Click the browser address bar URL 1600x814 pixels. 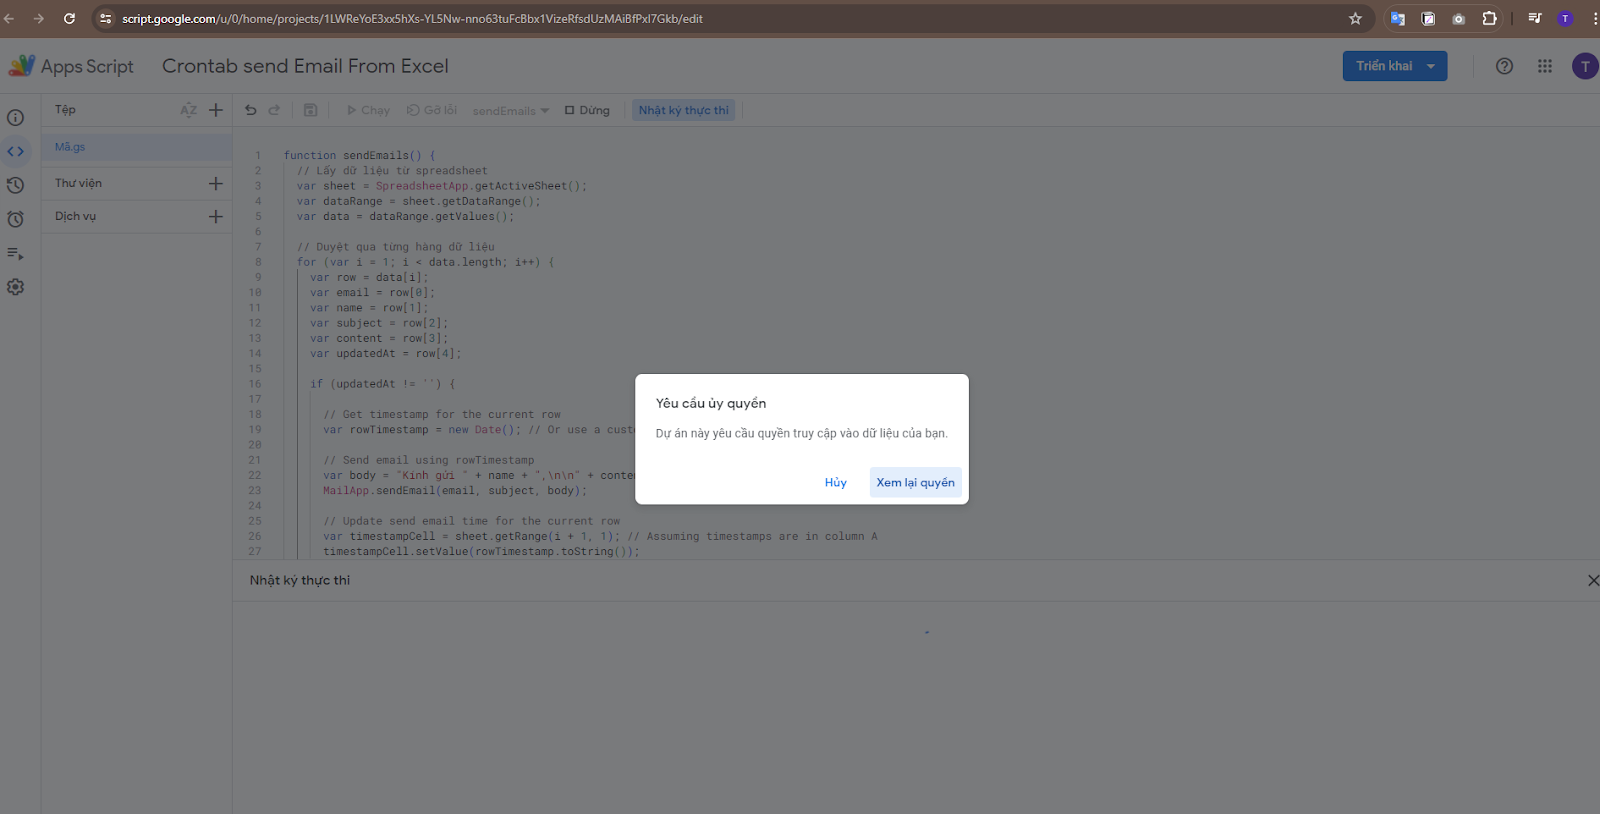point(412,19)
